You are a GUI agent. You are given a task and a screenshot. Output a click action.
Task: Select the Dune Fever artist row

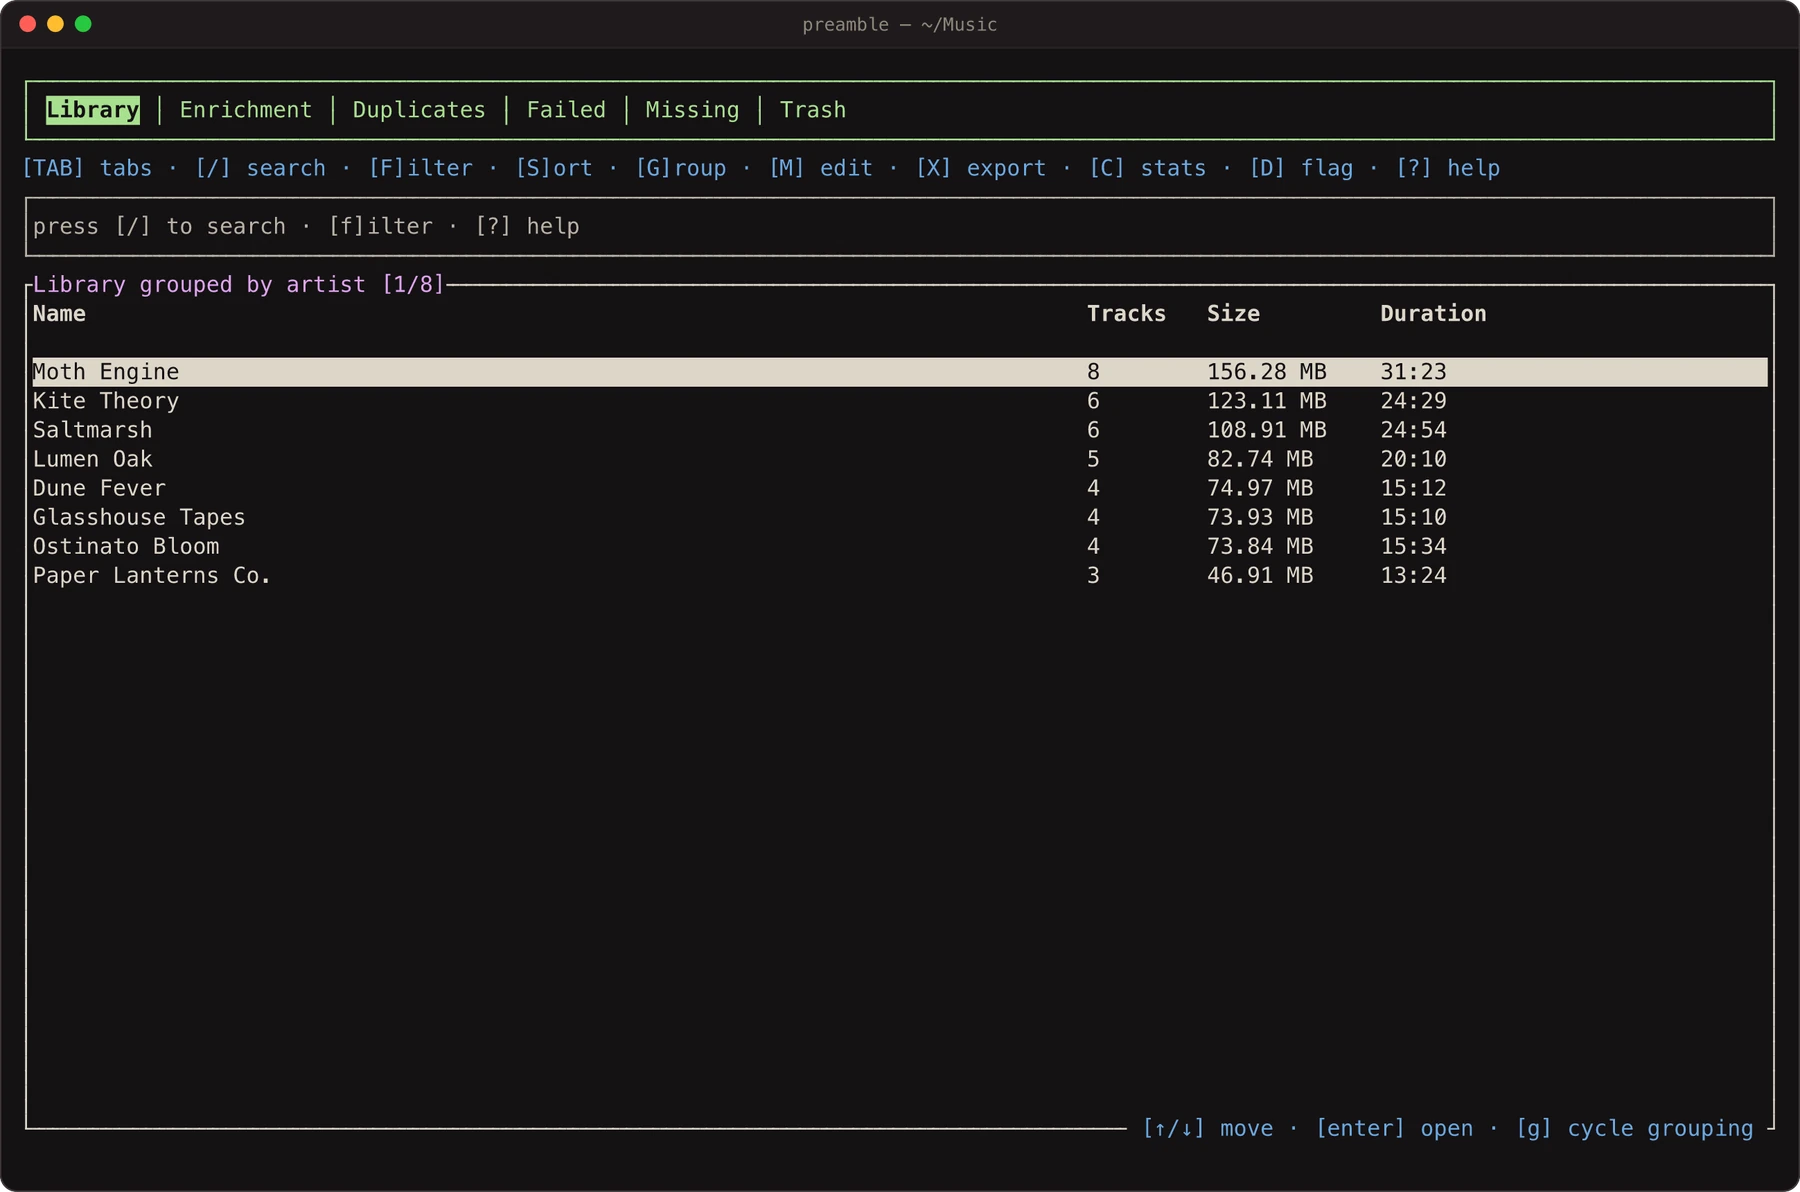tap(900, 488)
